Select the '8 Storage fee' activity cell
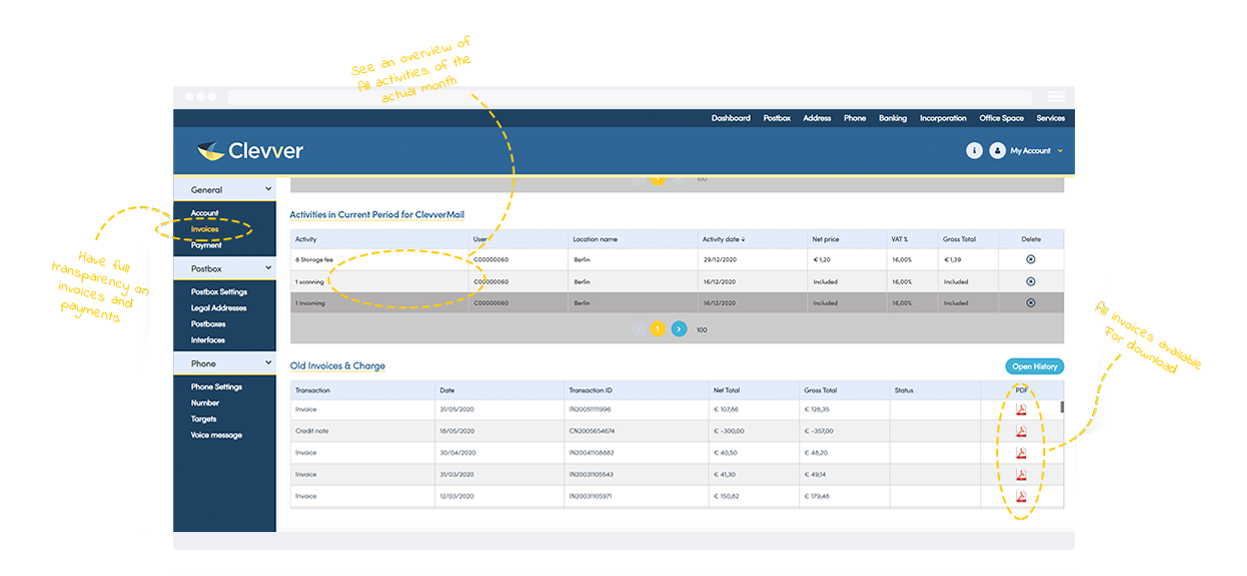The width and height of the screenshot is (1247, 576). pyautogui.click(x=380, y=259)
